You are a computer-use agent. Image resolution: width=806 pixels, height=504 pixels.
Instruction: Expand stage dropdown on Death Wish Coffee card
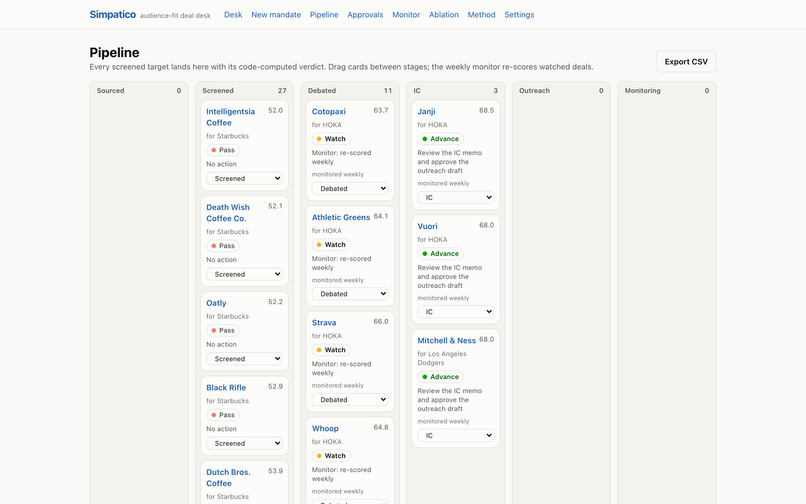[x=245, y=274]
